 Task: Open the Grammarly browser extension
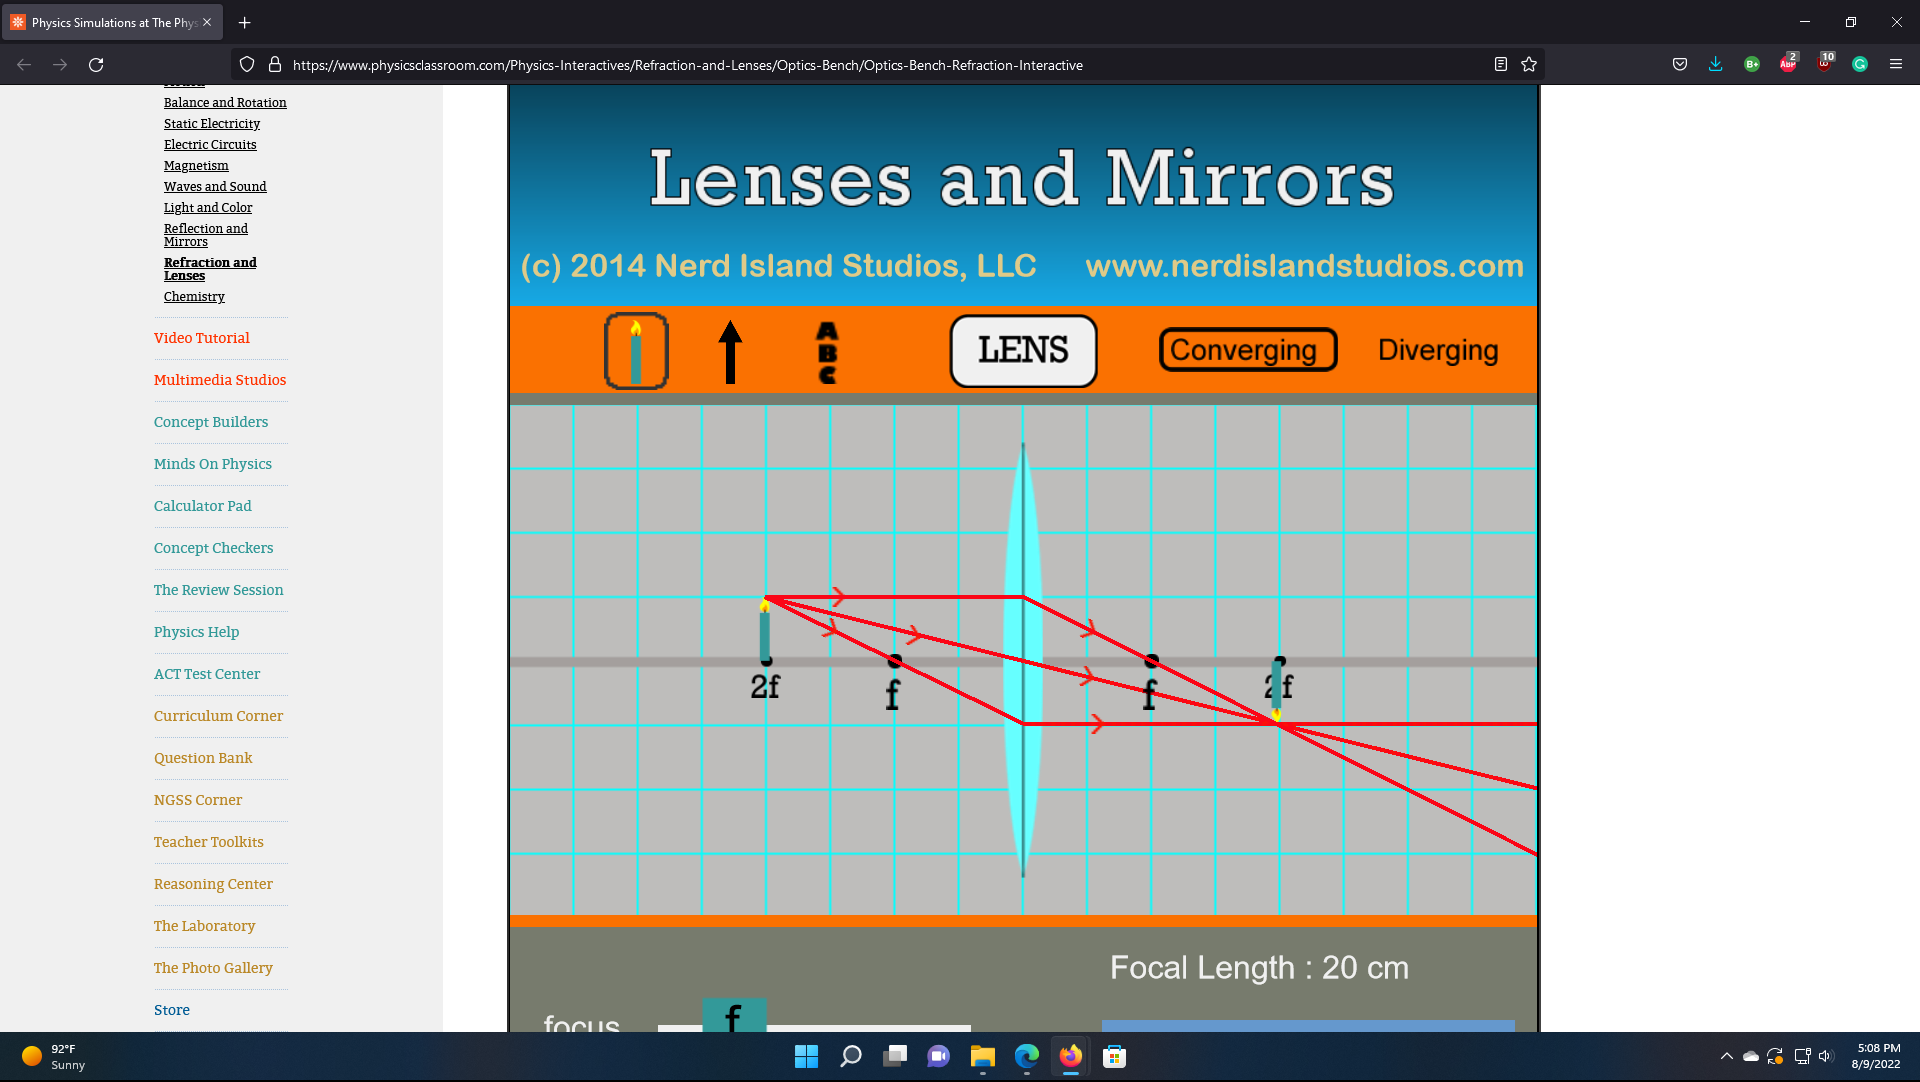(1860, 64)
